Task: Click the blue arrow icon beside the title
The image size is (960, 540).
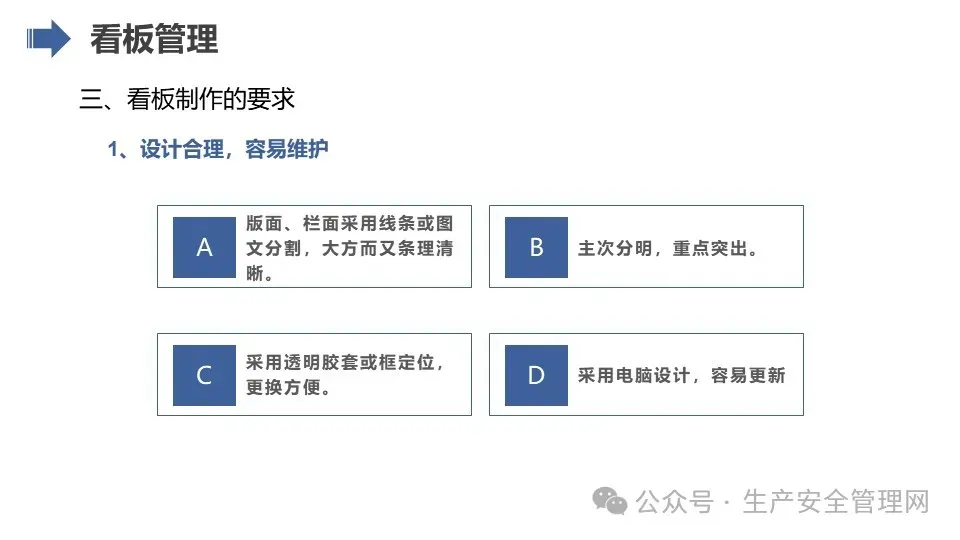Action: [x=48, y=39]
